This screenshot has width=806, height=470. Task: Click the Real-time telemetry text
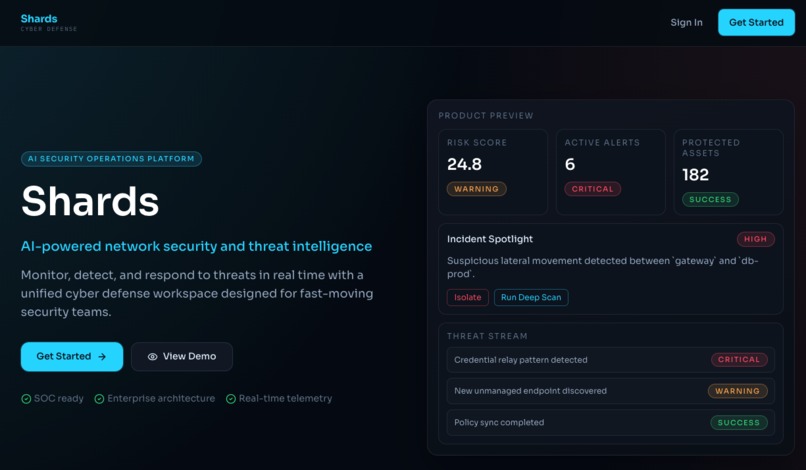click(x=285, y=399)
